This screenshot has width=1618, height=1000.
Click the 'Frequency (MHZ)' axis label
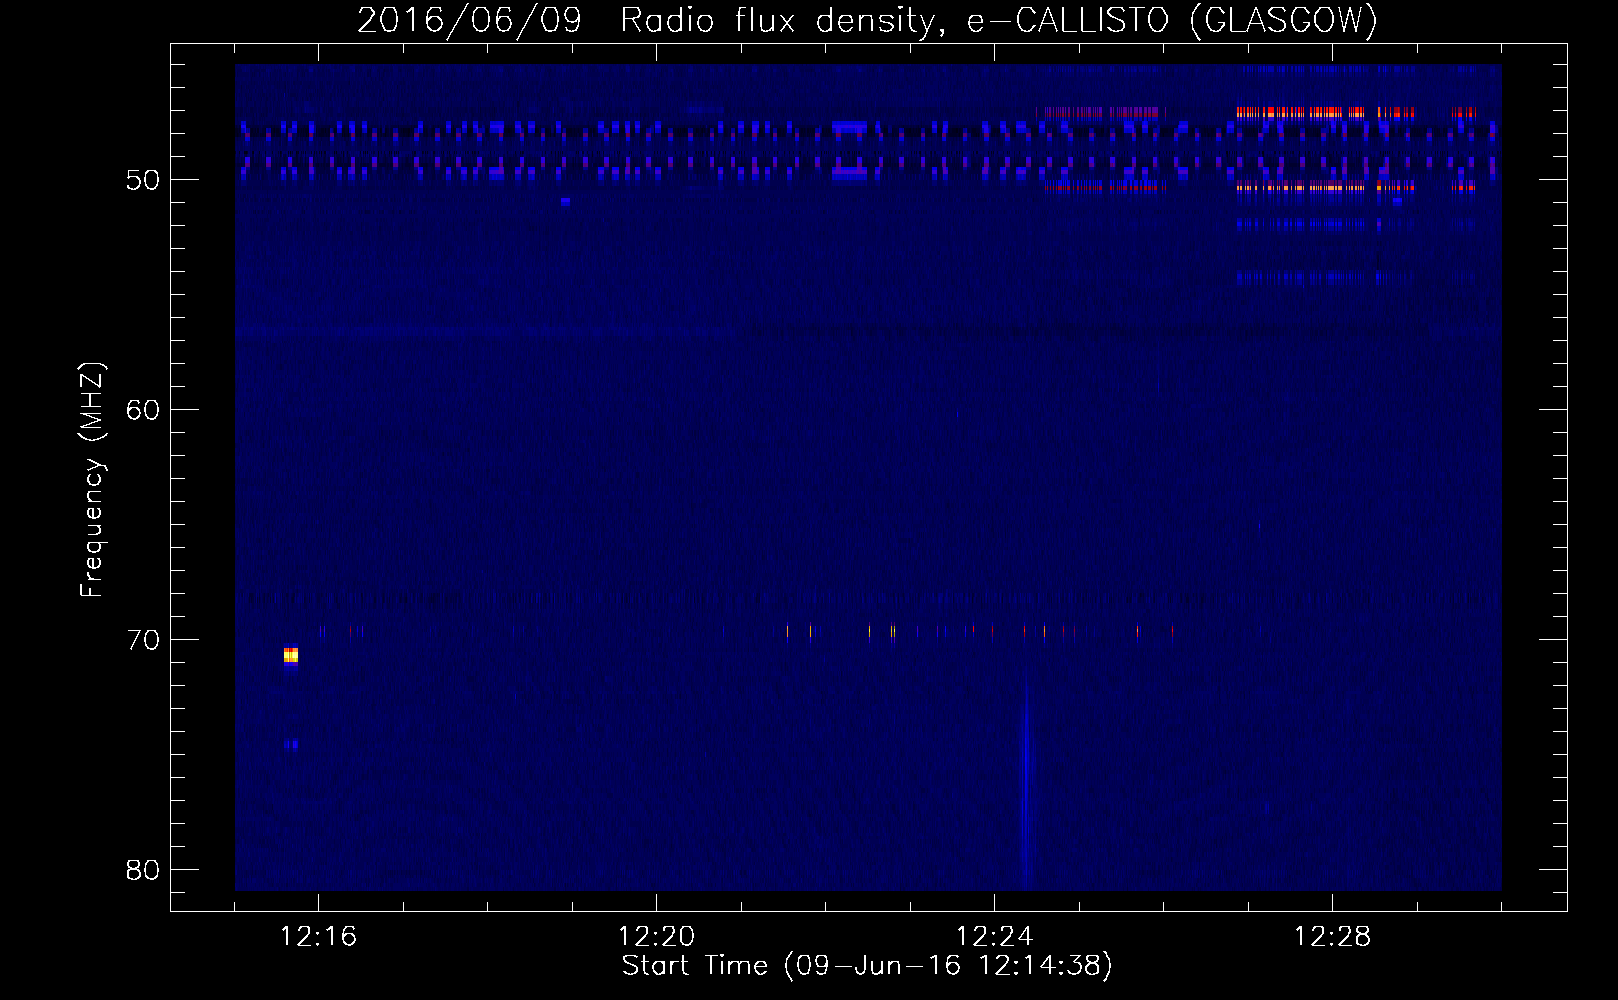tap(92, 480)
